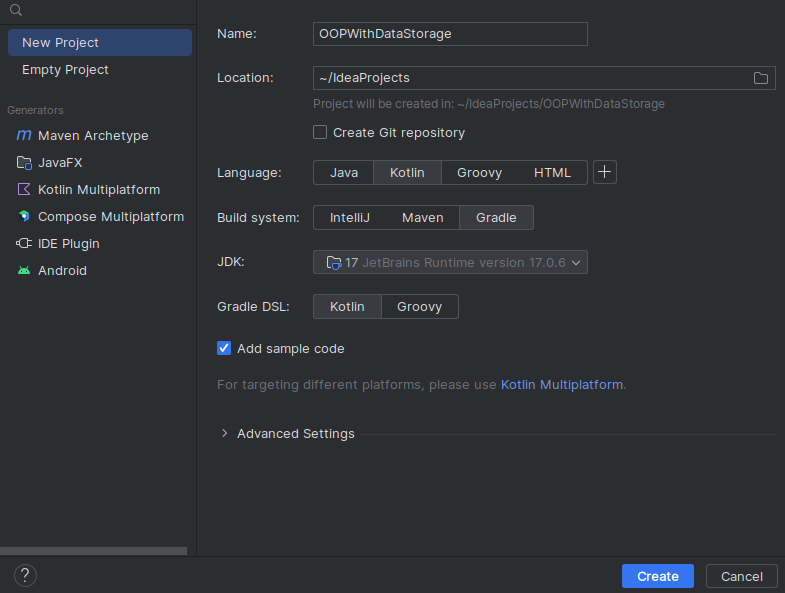The height and width of the screenshot is (593, 785).
Task: Click the search magnifier icon
Action: (16, 10)
